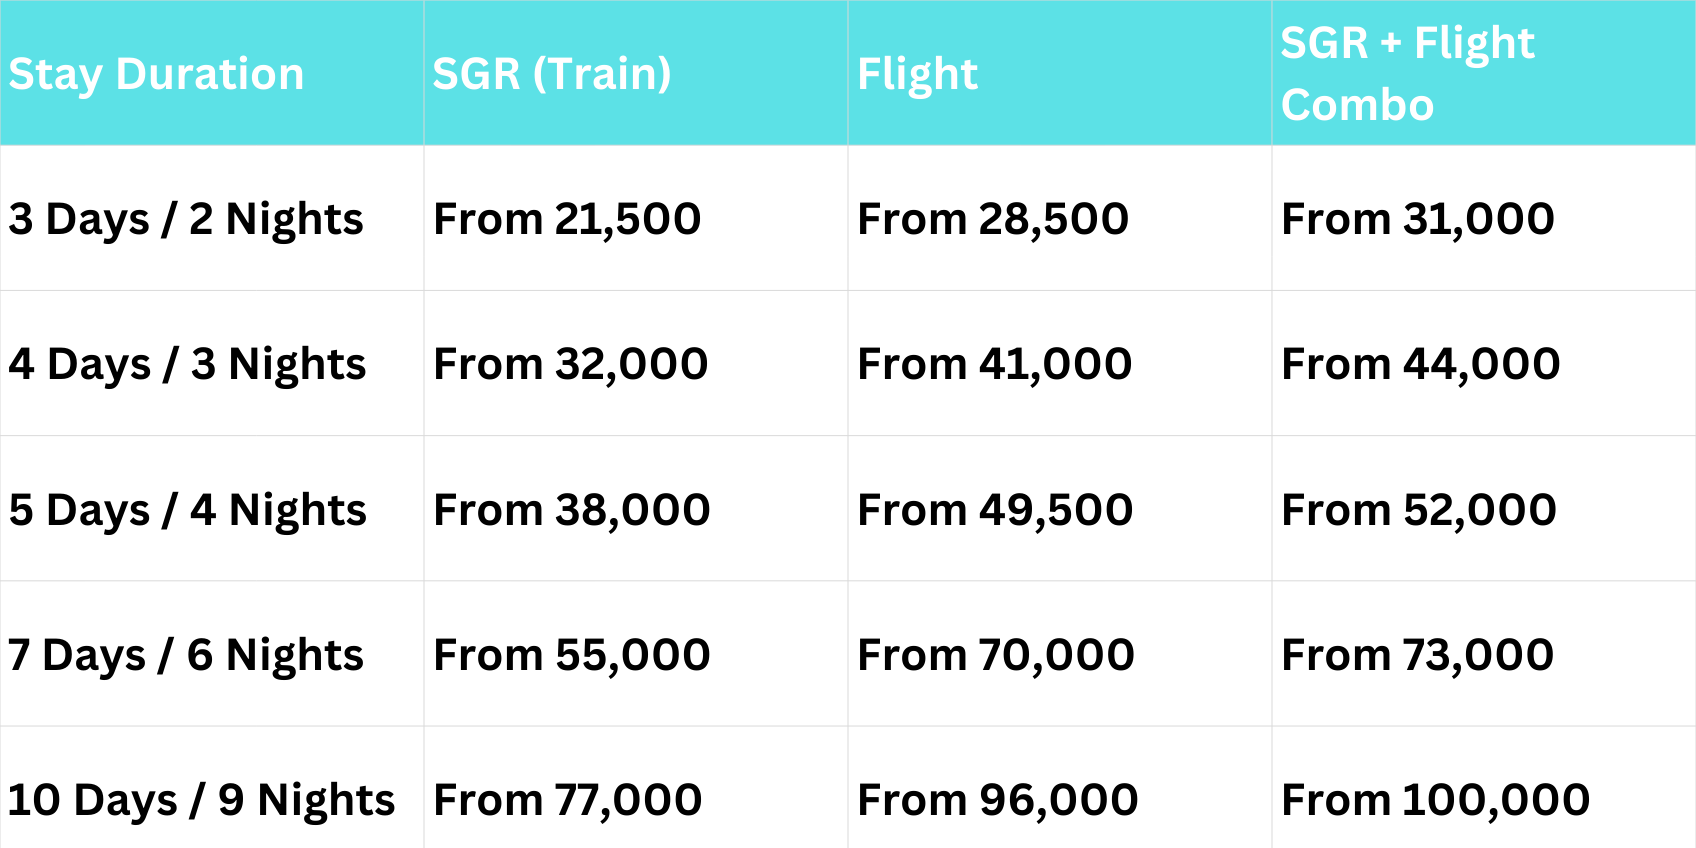This screenshot has width=1696, height=848.
Task: Select the SGR + Flight Combo header
Action: point(1407,74)
